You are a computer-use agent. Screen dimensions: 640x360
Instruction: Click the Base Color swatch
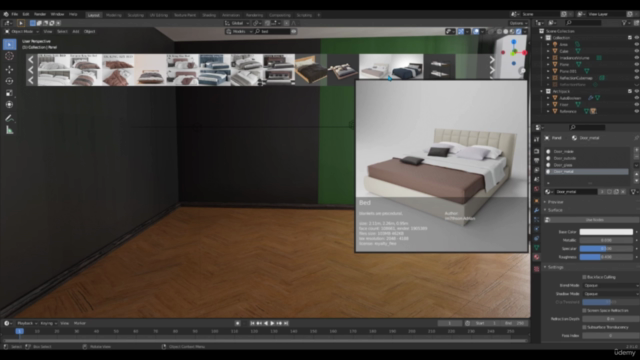click(x=606, y=232)
